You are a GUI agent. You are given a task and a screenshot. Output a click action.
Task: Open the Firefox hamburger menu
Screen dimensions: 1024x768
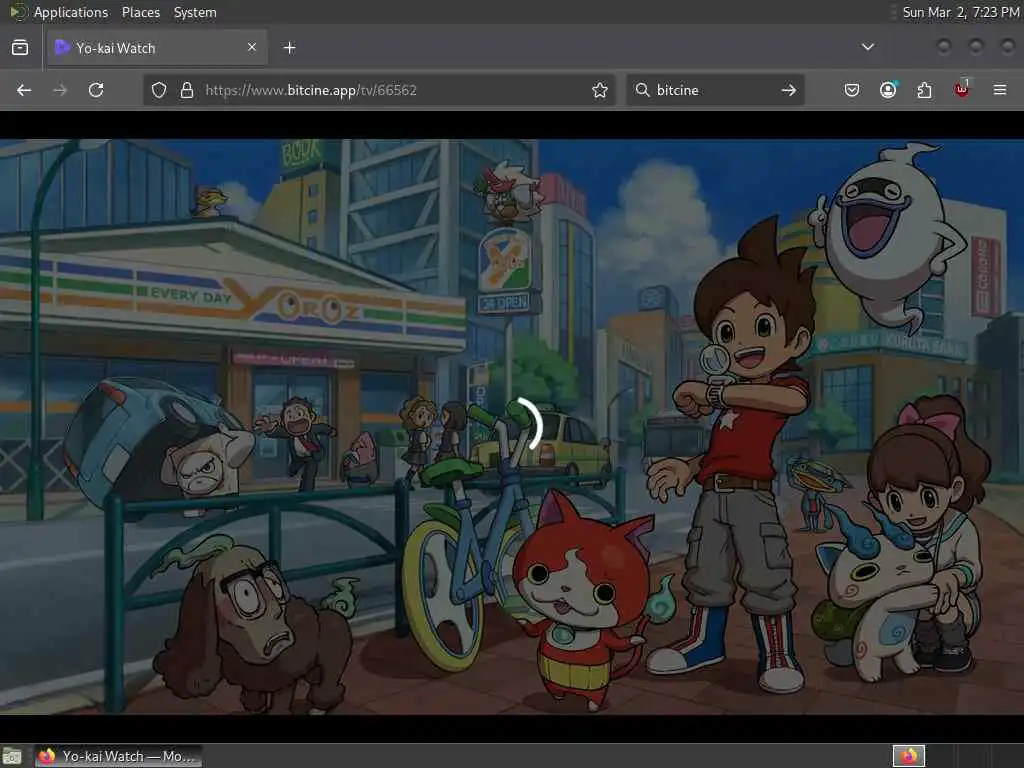1000,90
